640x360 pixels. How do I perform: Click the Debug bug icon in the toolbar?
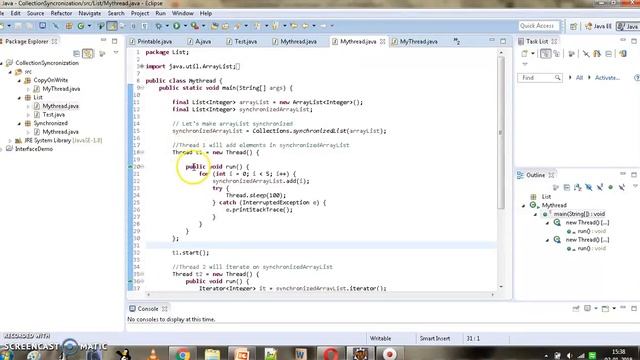158,26
